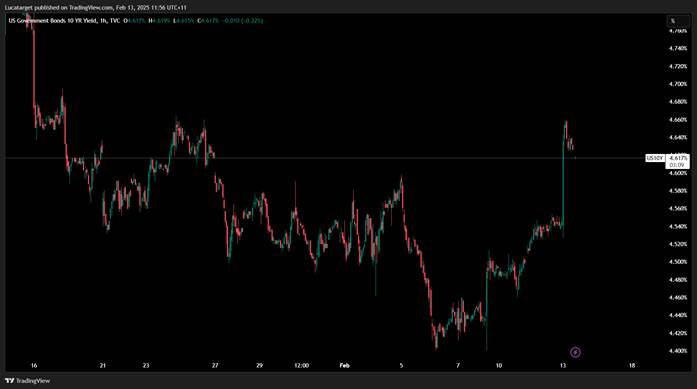697x389 pixels.
Task: Click the 4.580% price axis label
Action: pos(678,191)
